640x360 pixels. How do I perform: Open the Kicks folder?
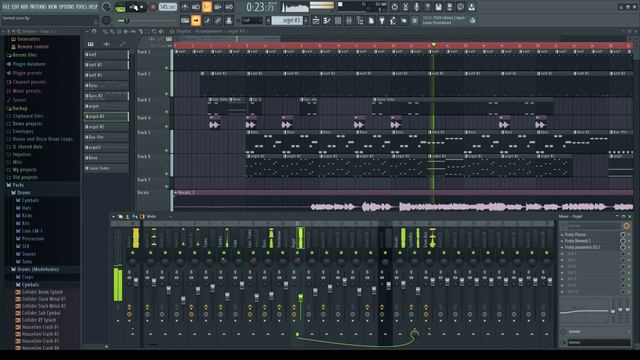[27, 216]
